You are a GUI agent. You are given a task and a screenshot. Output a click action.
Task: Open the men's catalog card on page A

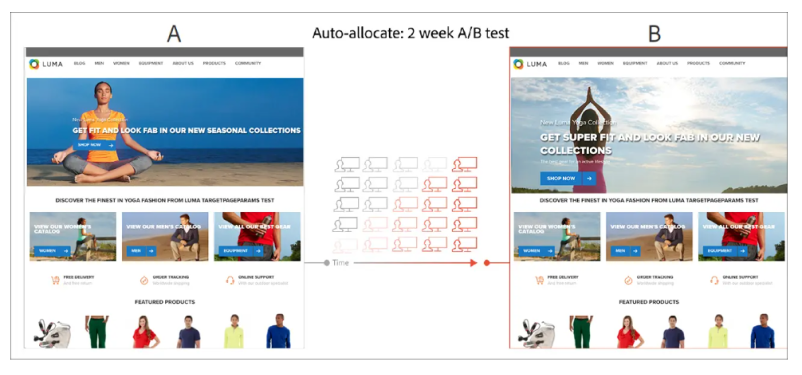165,236
